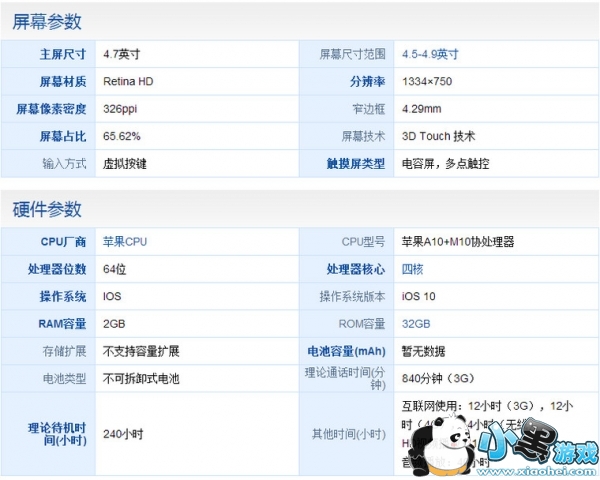Select the iOS 10 version value
This screenshot has height=480, width=600.
point(419,297)
